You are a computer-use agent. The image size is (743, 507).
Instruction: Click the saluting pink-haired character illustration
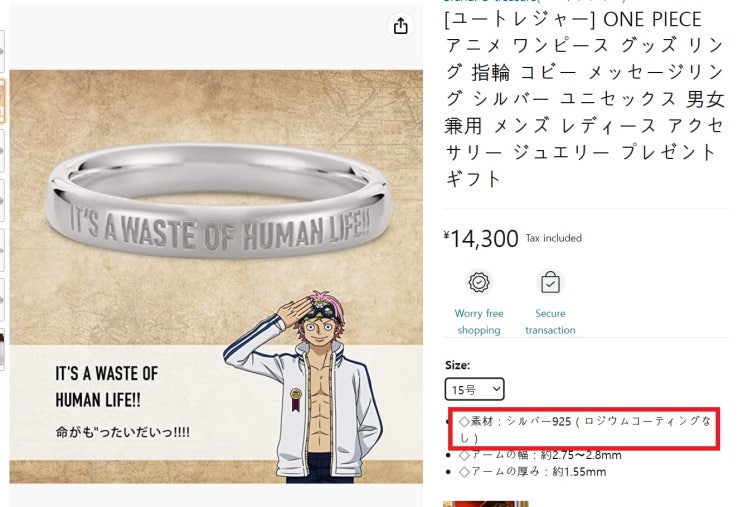pyautogui.click(x=308, y=387)
